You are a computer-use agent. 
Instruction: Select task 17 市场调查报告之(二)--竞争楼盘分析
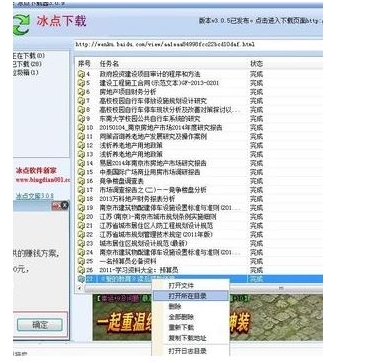[x=153, y=190]
